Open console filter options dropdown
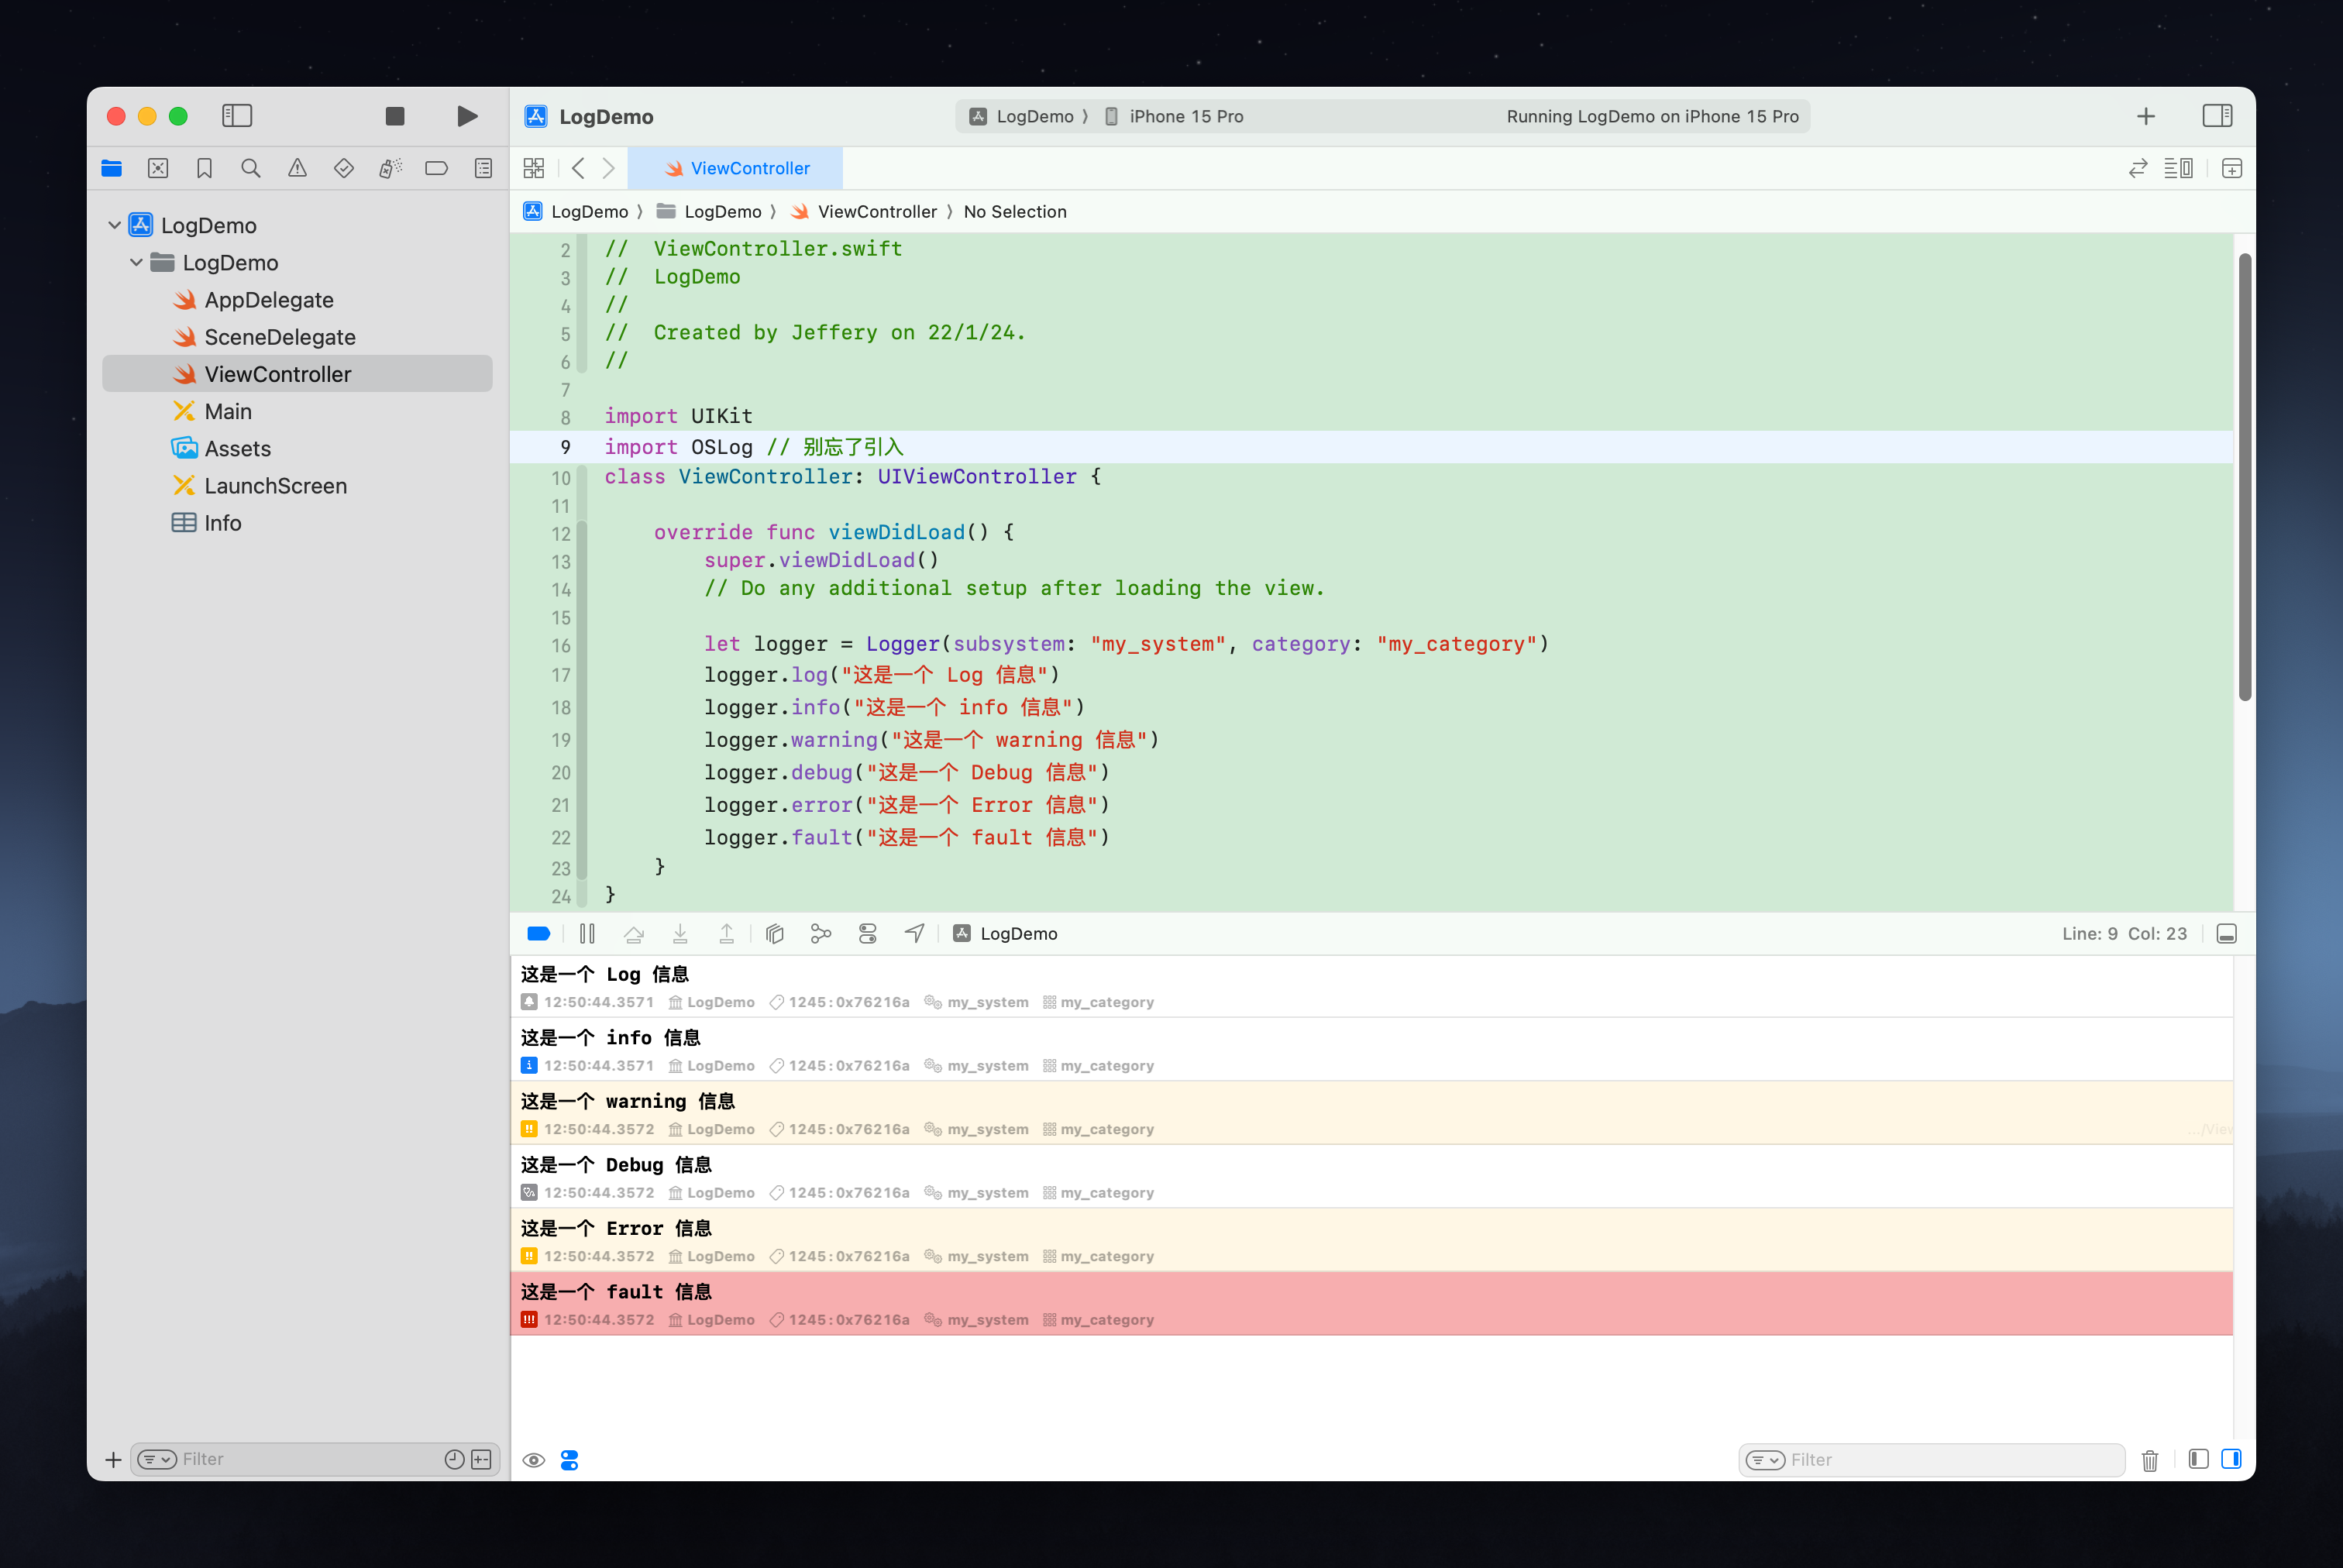 1765,1460
